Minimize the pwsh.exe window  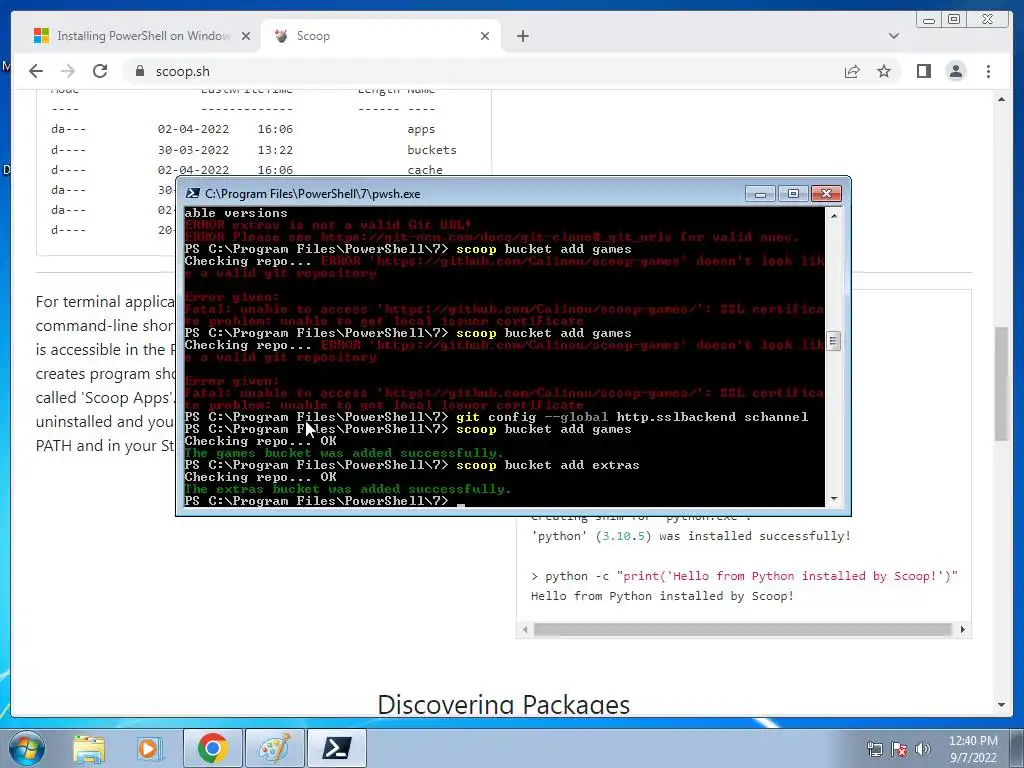(x=760, y=194)
